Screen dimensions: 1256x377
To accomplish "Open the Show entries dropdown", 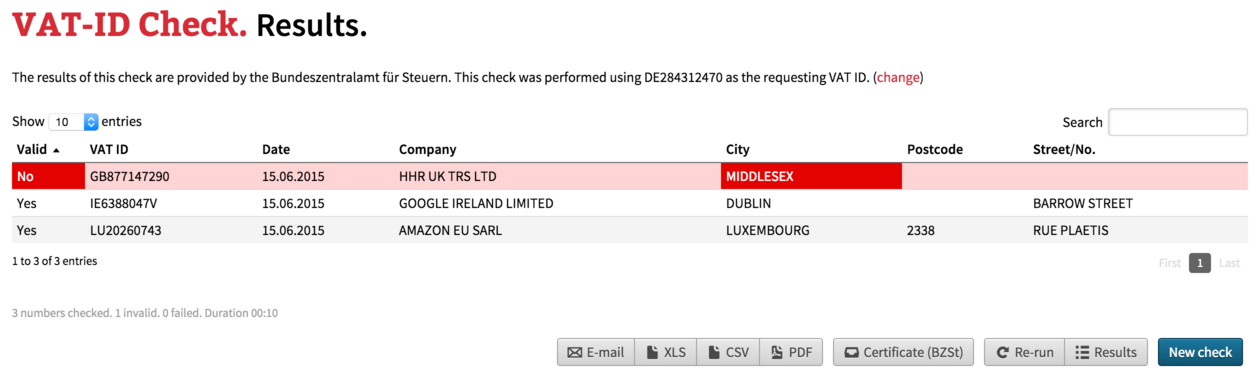I will [73, 122].
